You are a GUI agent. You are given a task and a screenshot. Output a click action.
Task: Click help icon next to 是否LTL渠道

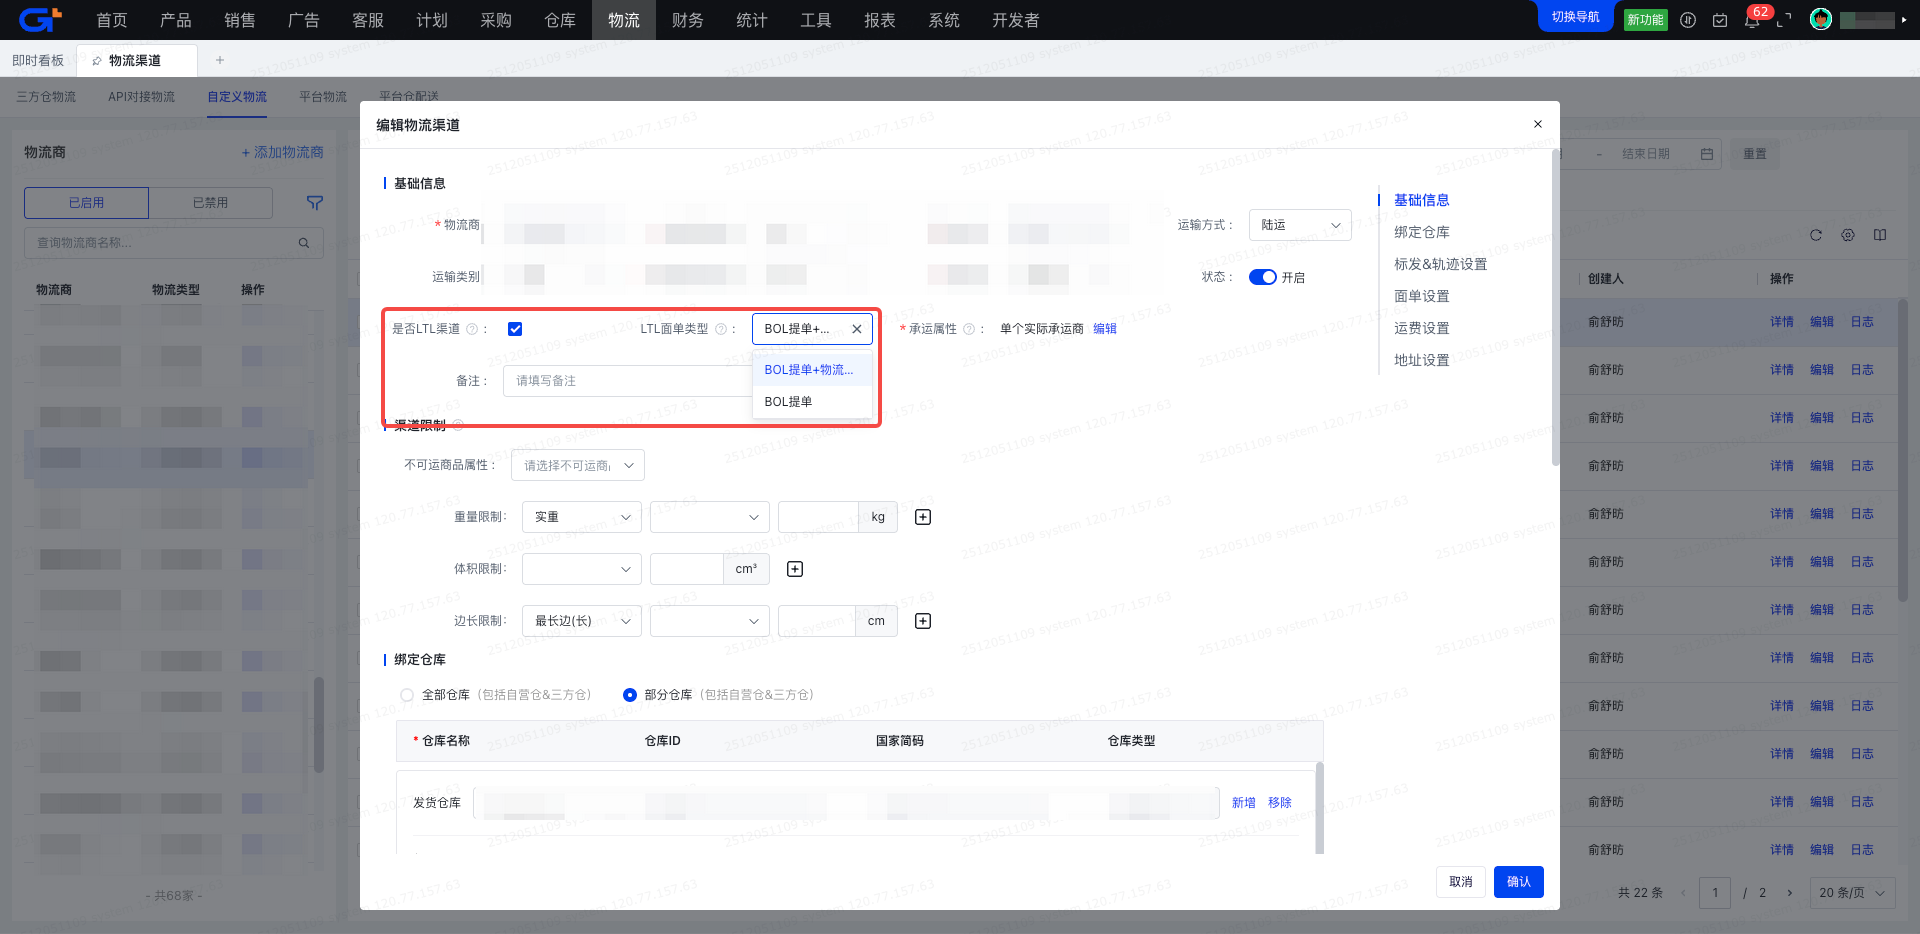pos(472,329)
